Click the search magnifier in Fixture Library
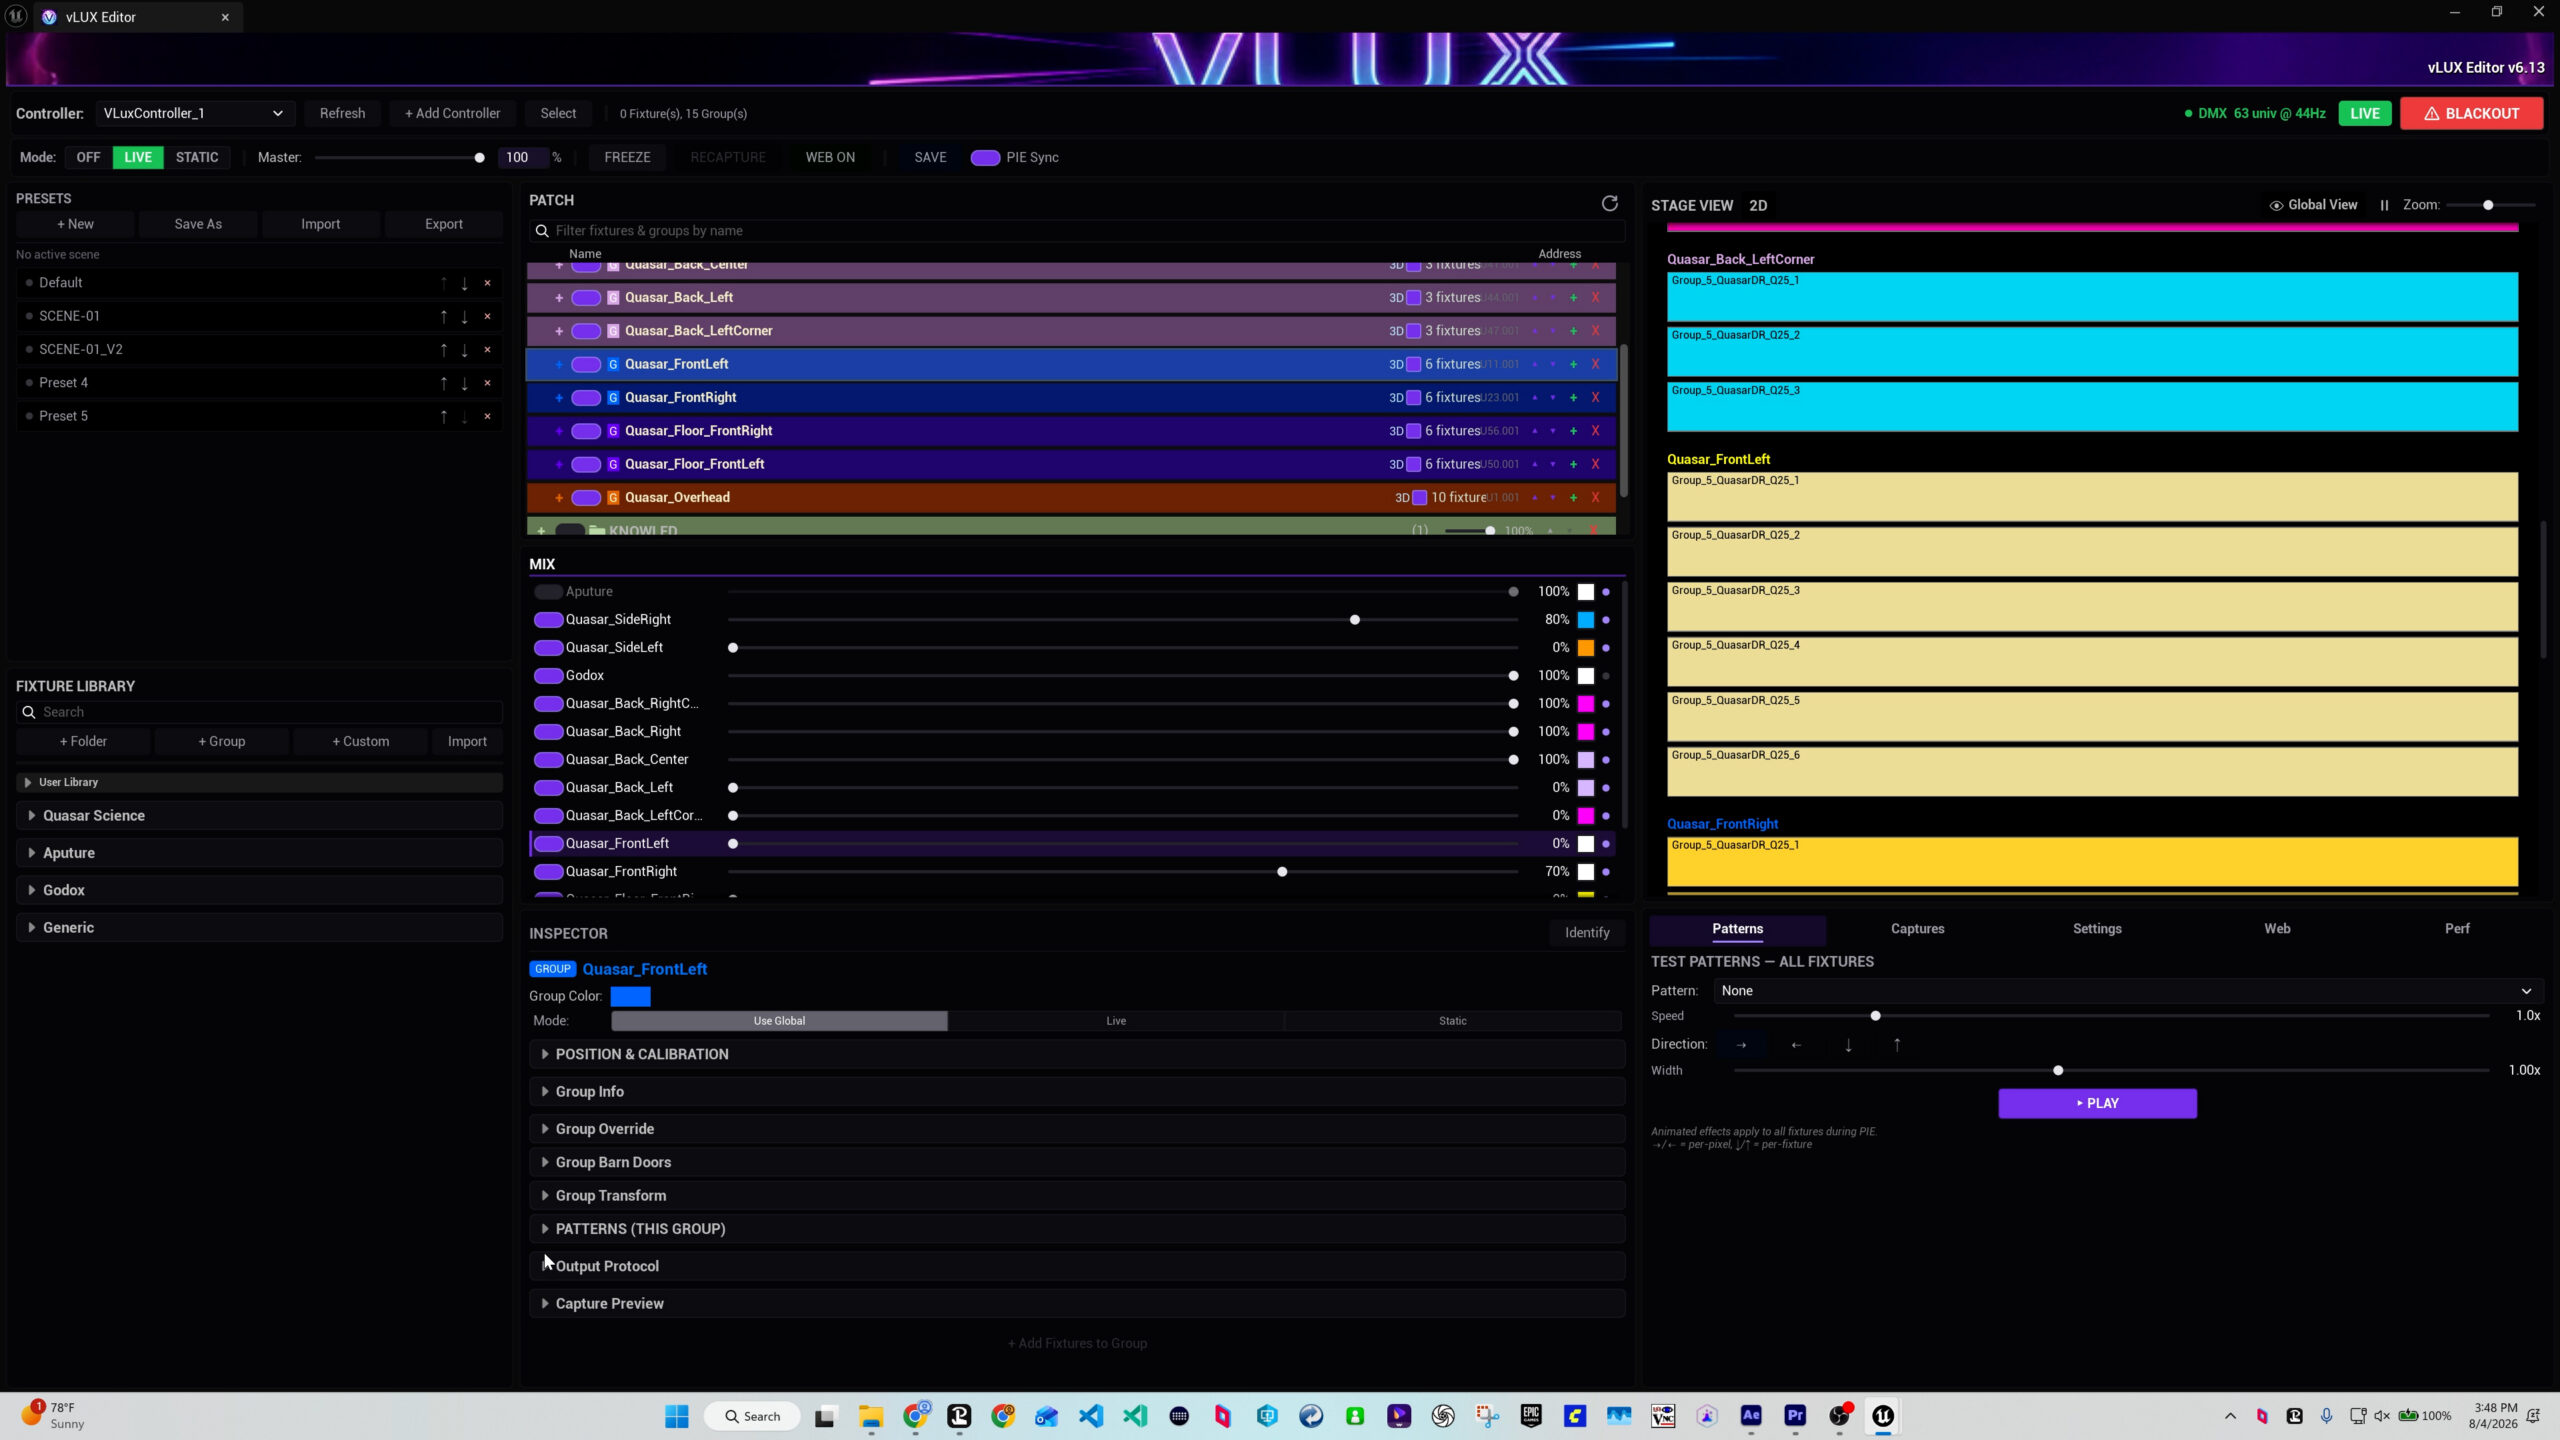Image resolution: width=2560 pixels, height=1440 pixels. pos(29,712)
